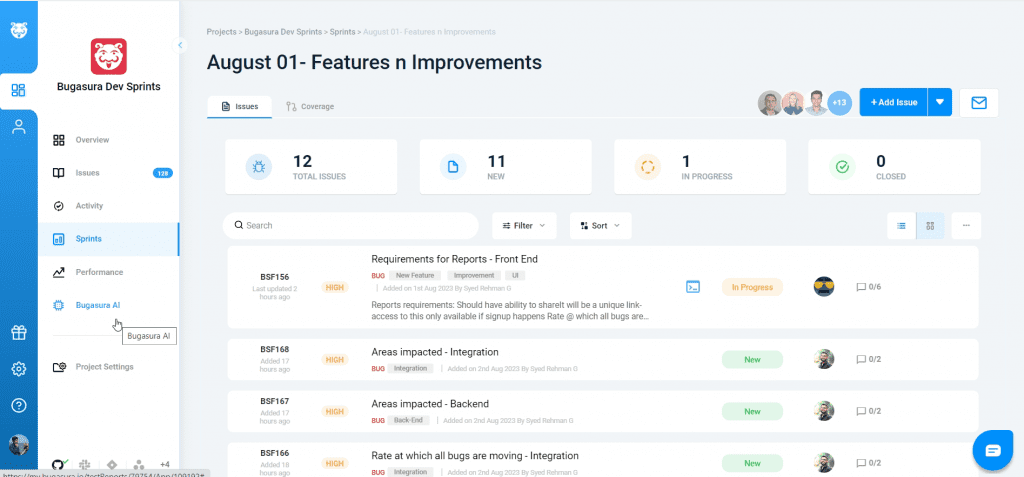Click the 128 issues count badge
The image size is (1024, 477).
point(163,173)
